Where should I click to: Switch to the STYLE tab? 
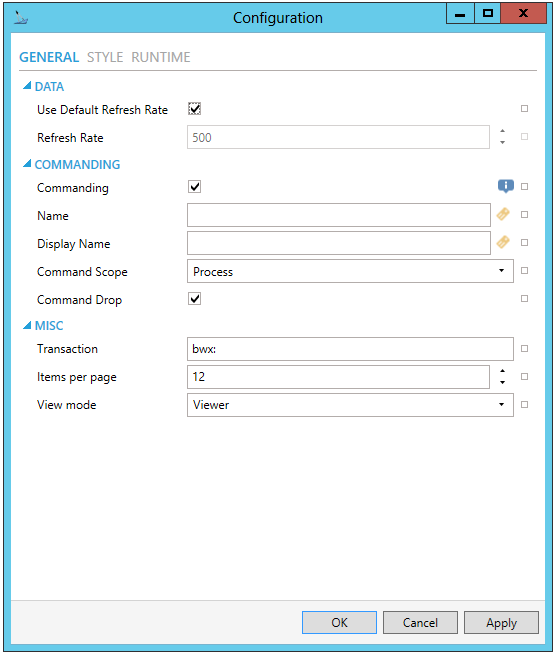point(105,57)
